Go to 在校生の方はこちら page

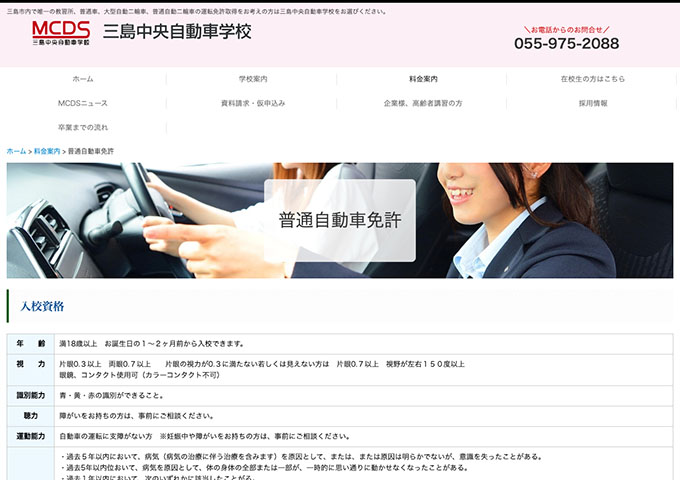pyautogui.click(x=593, y=79)
